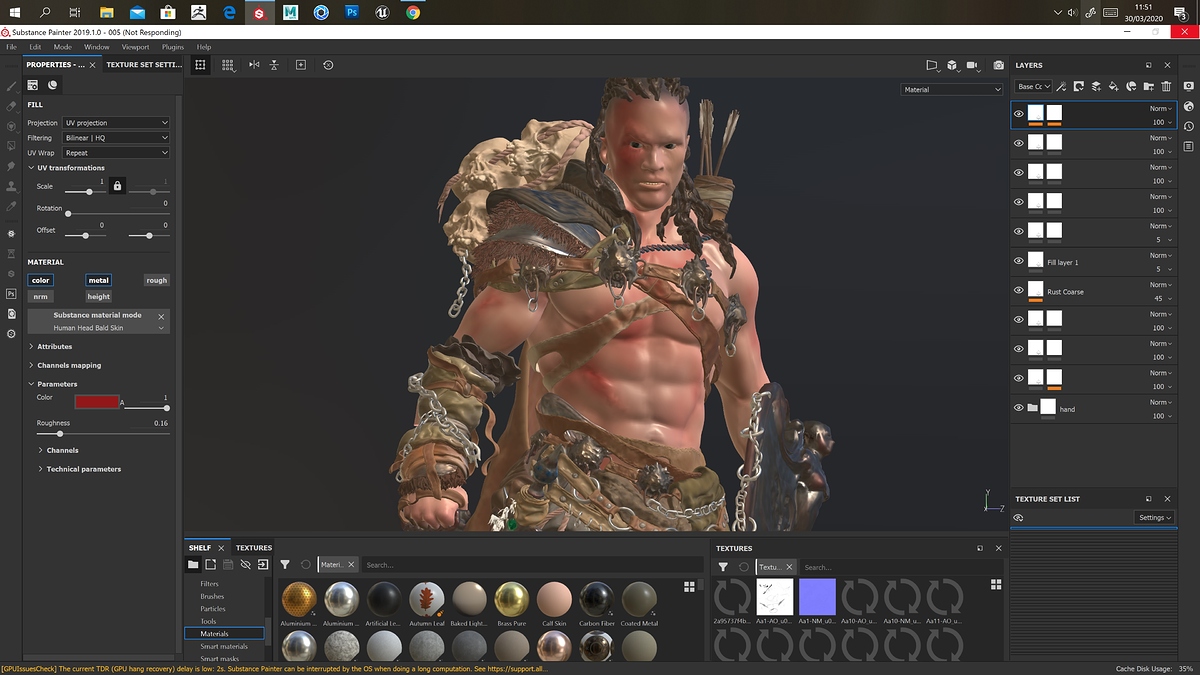Toggle visibility of the Rust Coarse layer
The height and width of the screenshot is (675, 1200).
pos(1019,290)
